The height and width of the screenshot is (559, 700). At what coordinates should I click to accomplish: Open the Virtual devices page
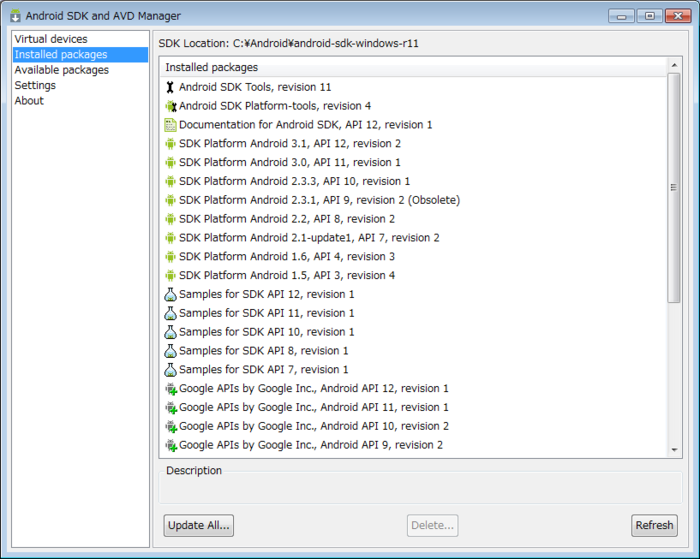click(80, 39)
